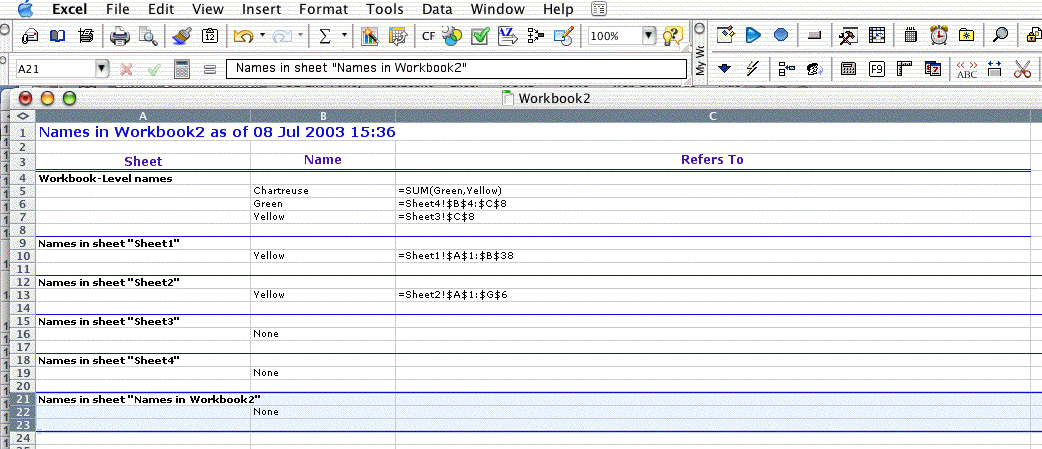Click the F9 recalculate icon

[x=877, y=68]
